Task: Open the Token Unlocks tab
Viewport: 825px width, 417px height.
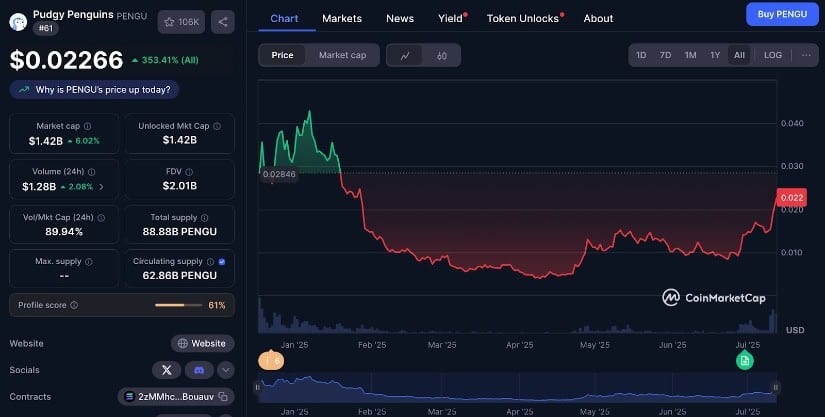Action: click(x=524, y=18)
